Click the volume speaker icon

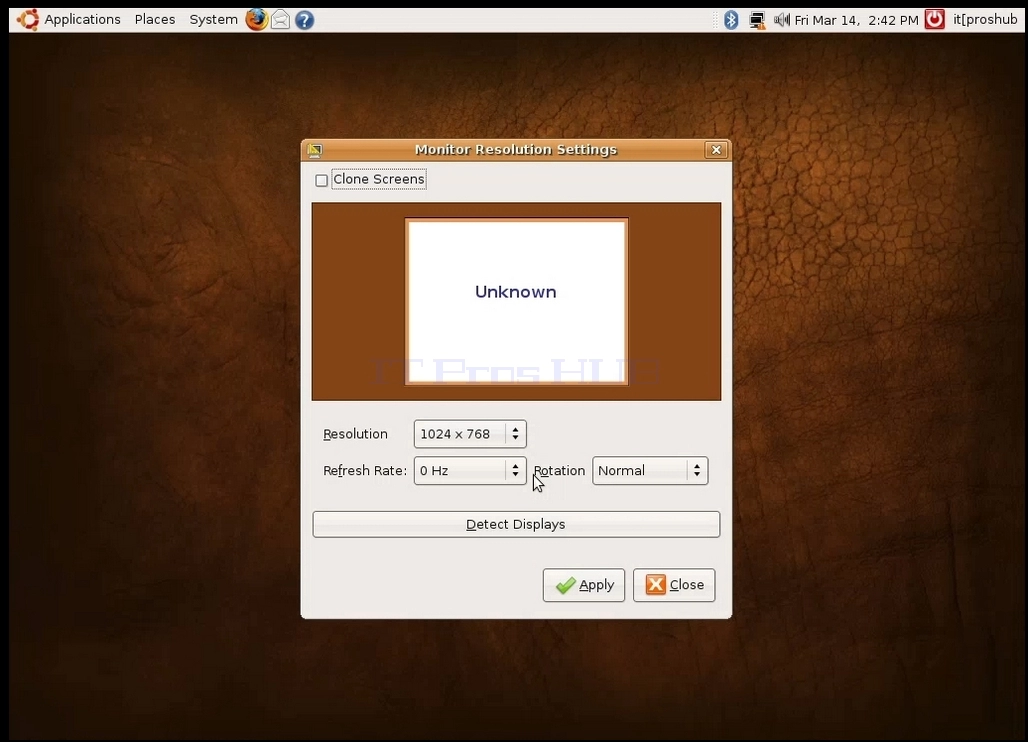click(x=781, y=20)
